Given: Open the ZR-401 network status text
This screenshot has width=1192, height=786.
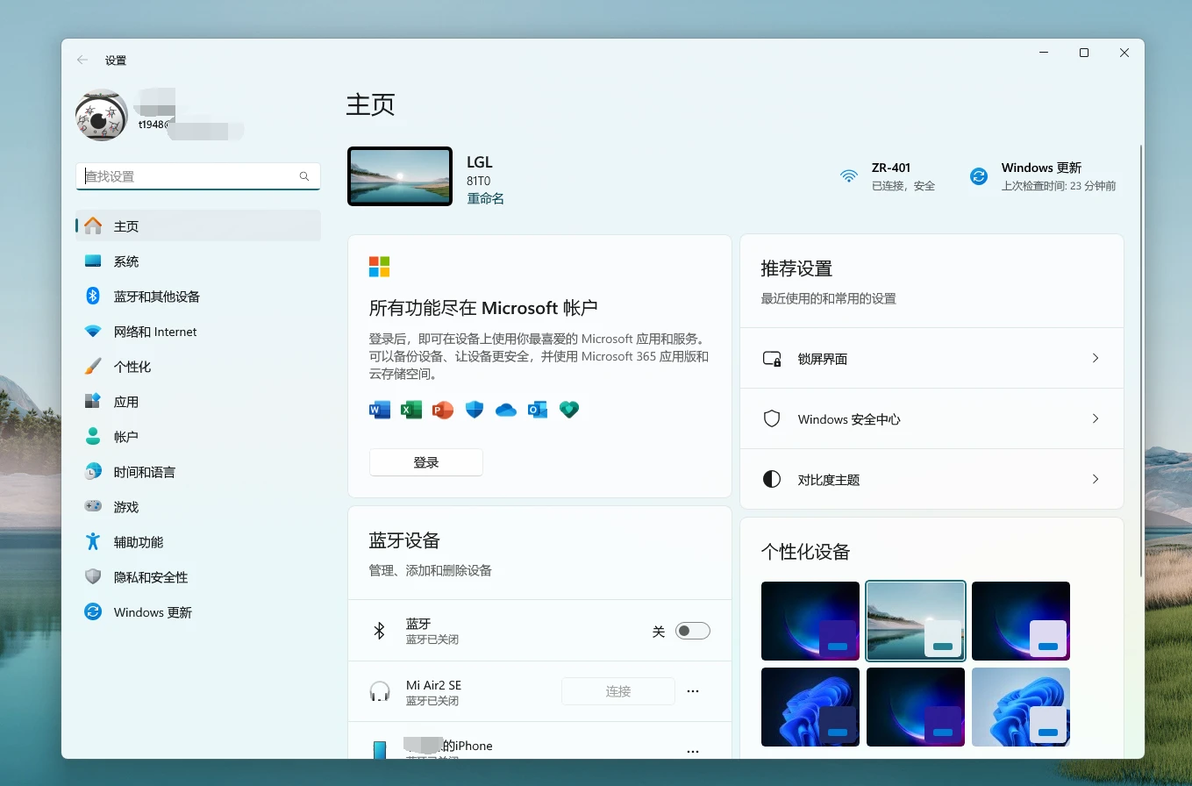Looking at the screenshot, I should (x=903, y=176).
